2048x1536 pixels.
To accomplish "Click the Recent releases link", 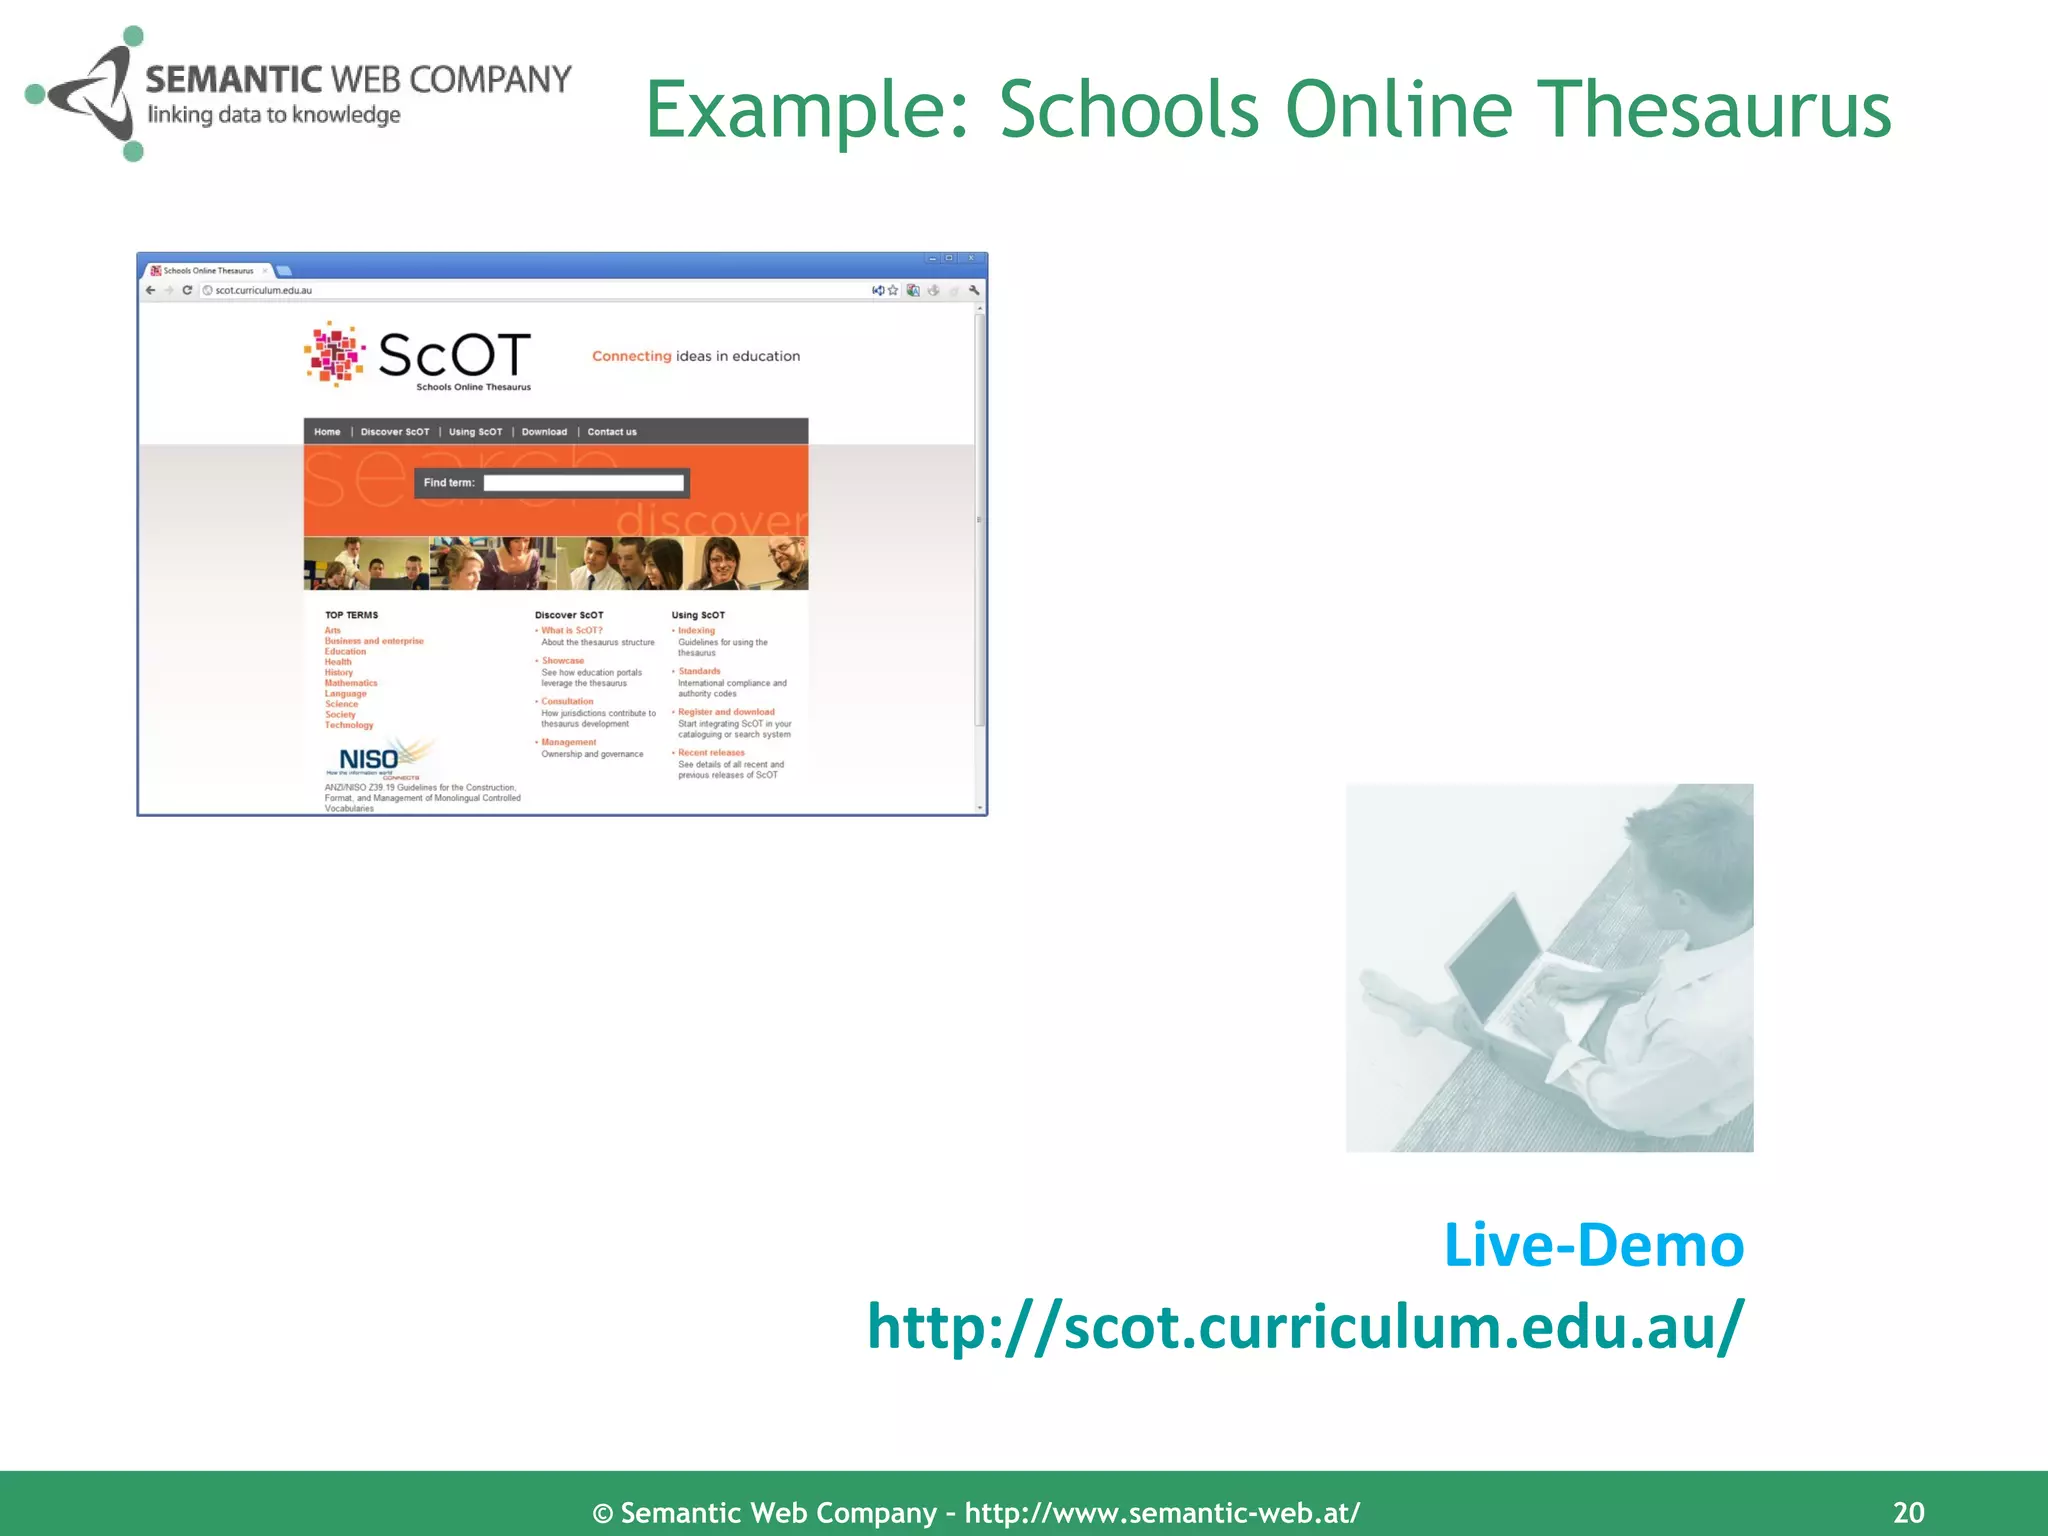I will (711, 753).
